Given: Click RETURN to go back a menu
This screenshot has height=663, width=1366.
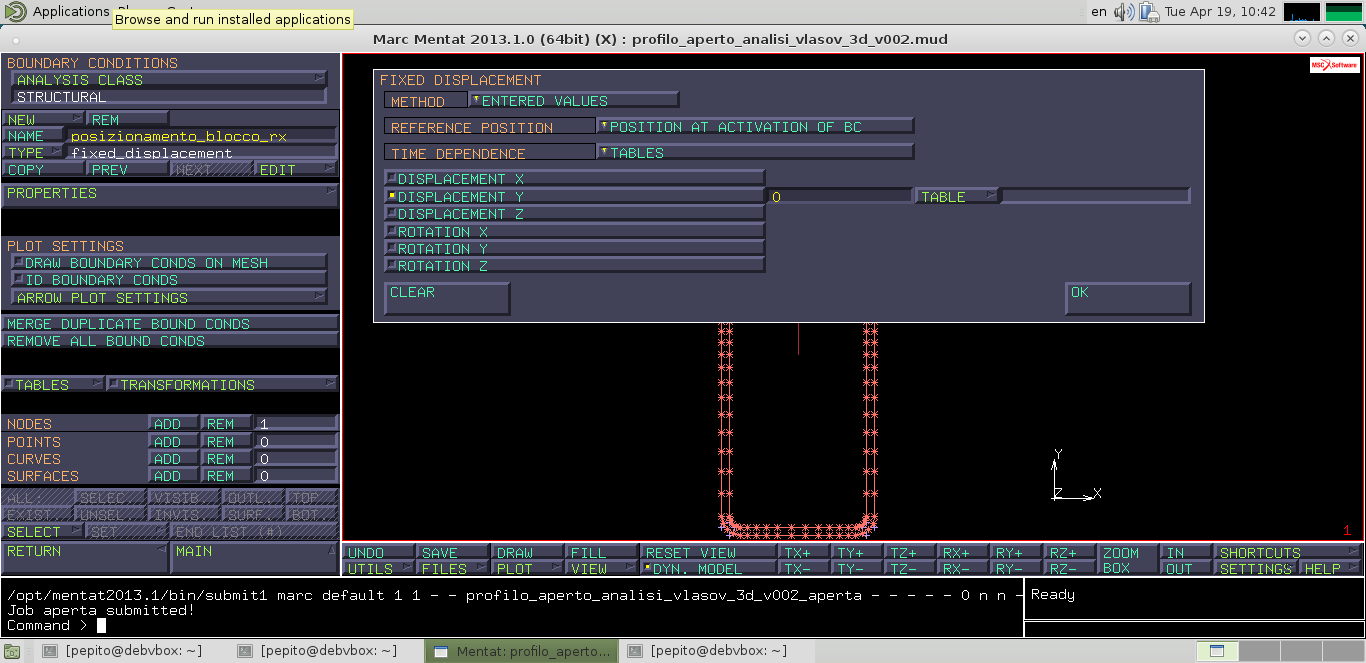Looking at the screenshot, I should pyautogui.click(x=85, y=559).
